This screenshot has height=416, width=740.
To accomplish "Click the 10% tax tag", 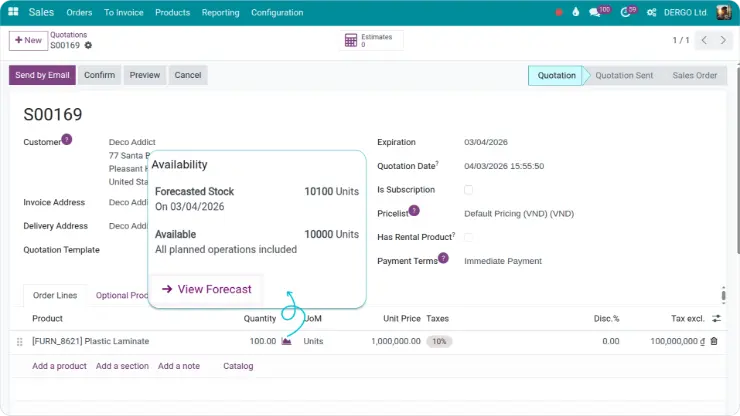I will pos(439,341).
